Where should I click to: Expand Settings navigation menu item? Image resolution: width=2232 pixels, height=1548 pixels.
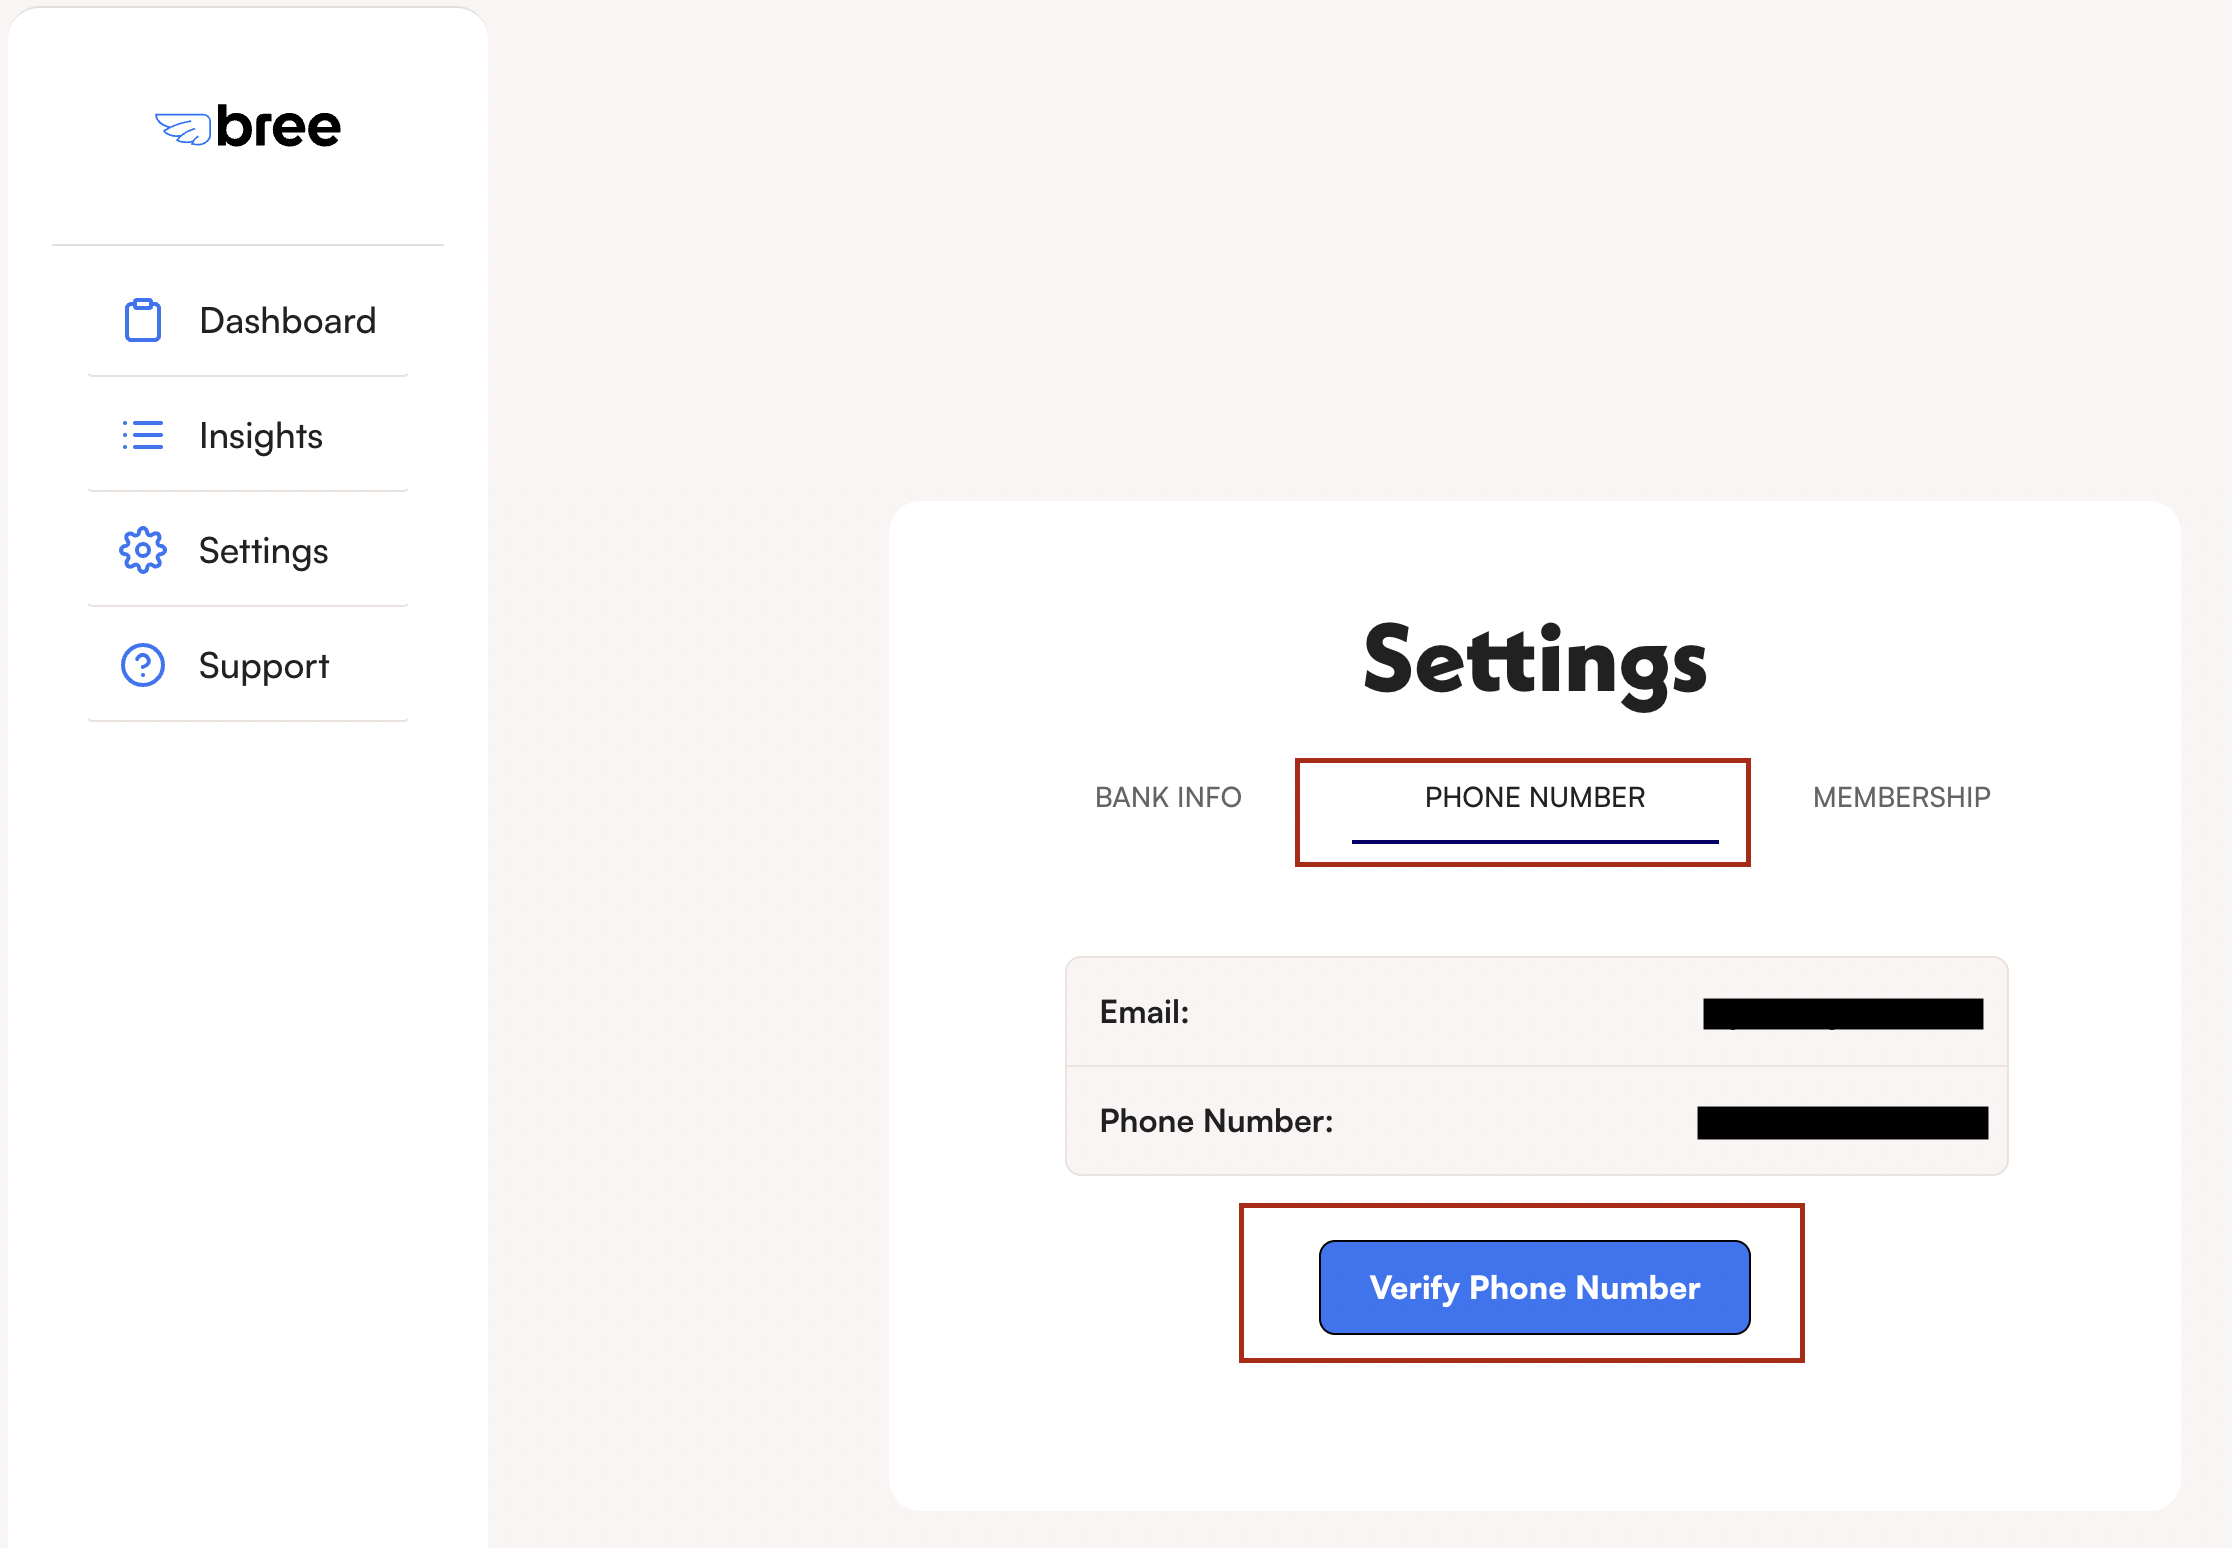(265, 549)
